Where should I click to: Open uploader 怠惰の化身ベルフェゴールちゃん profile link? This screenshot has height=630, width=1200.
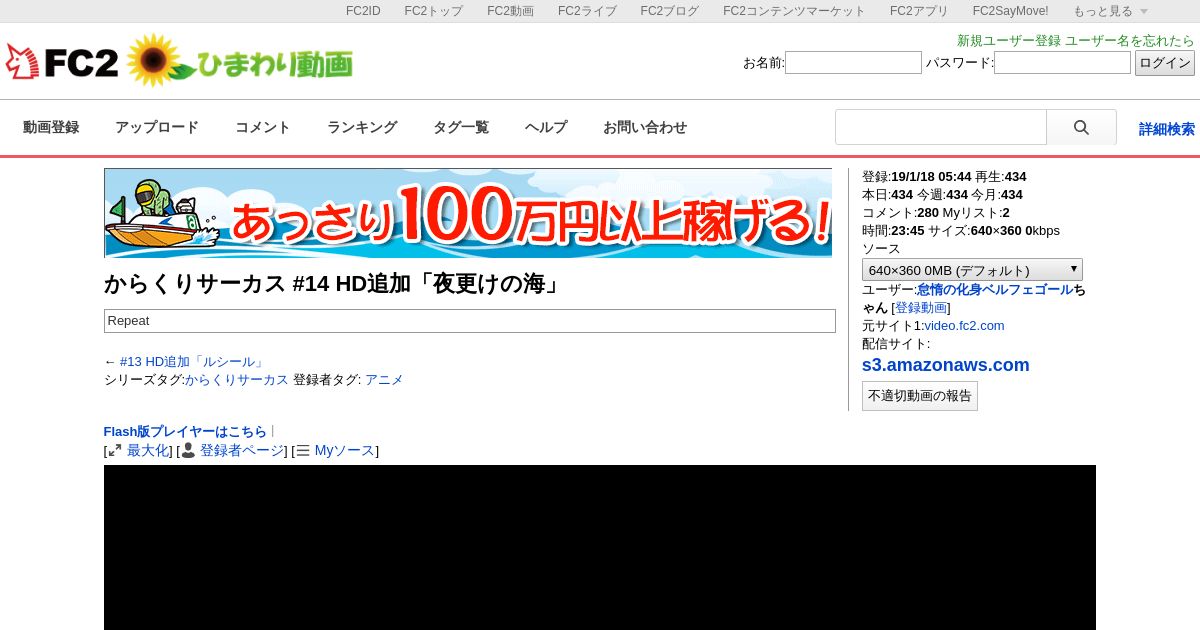pyautogui.click(x=995, y=290)
